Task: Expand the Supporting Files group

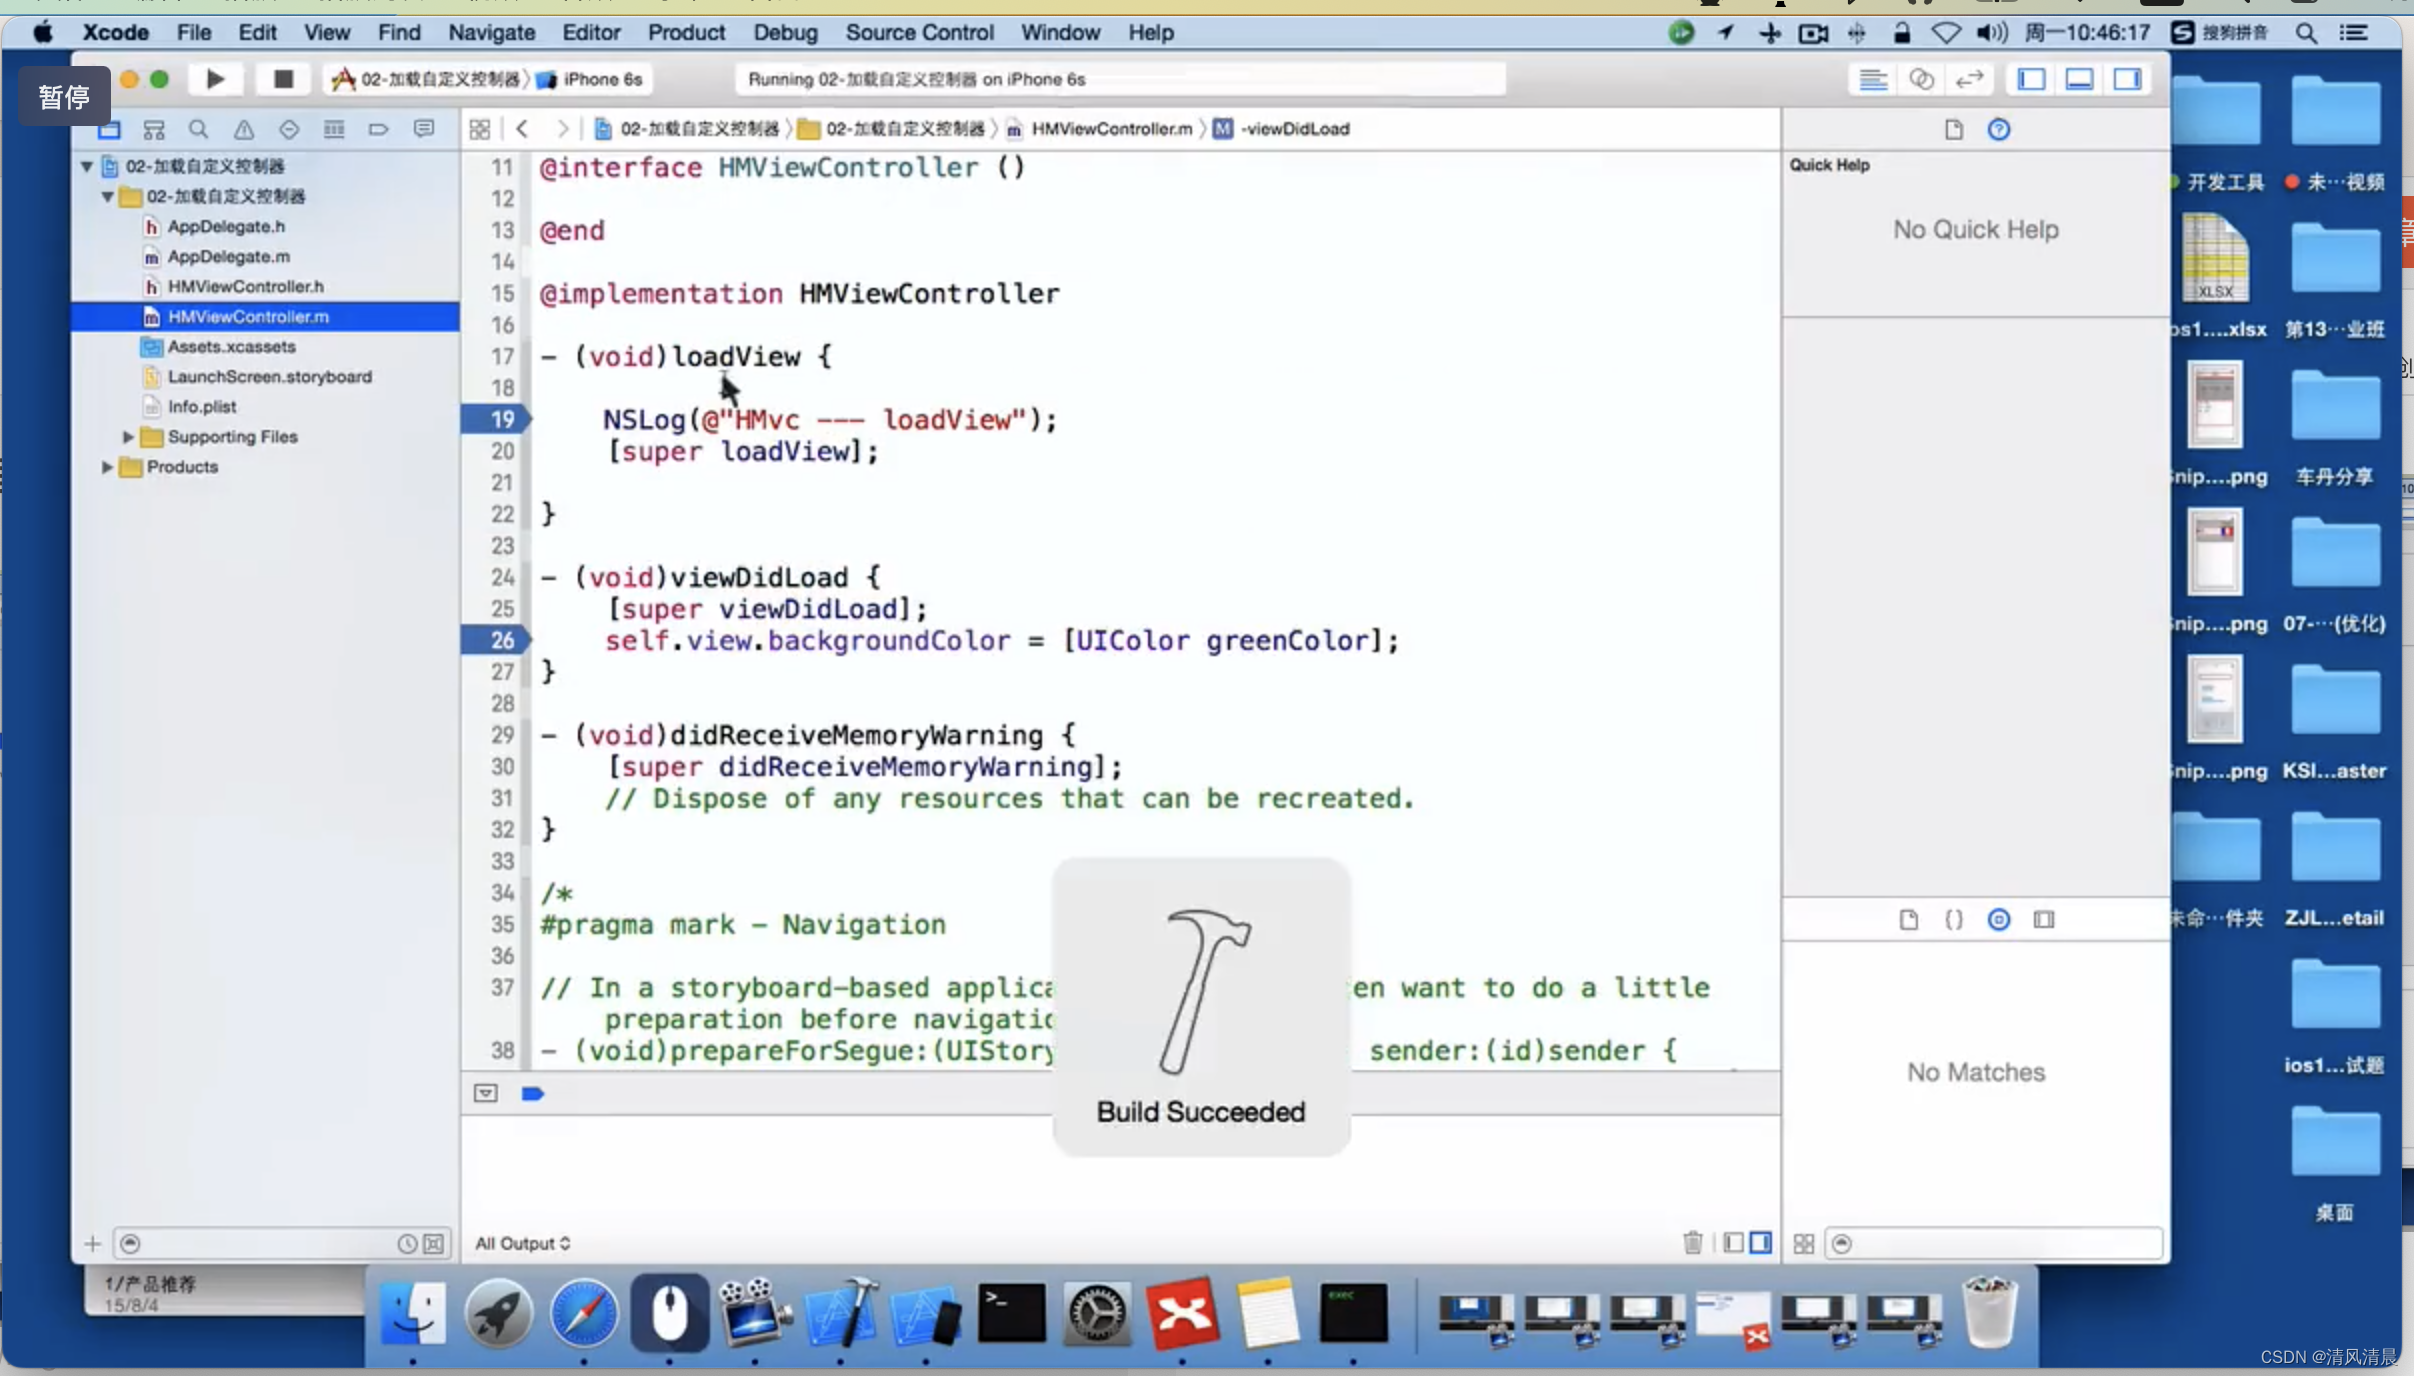Action: coord(128,437)
